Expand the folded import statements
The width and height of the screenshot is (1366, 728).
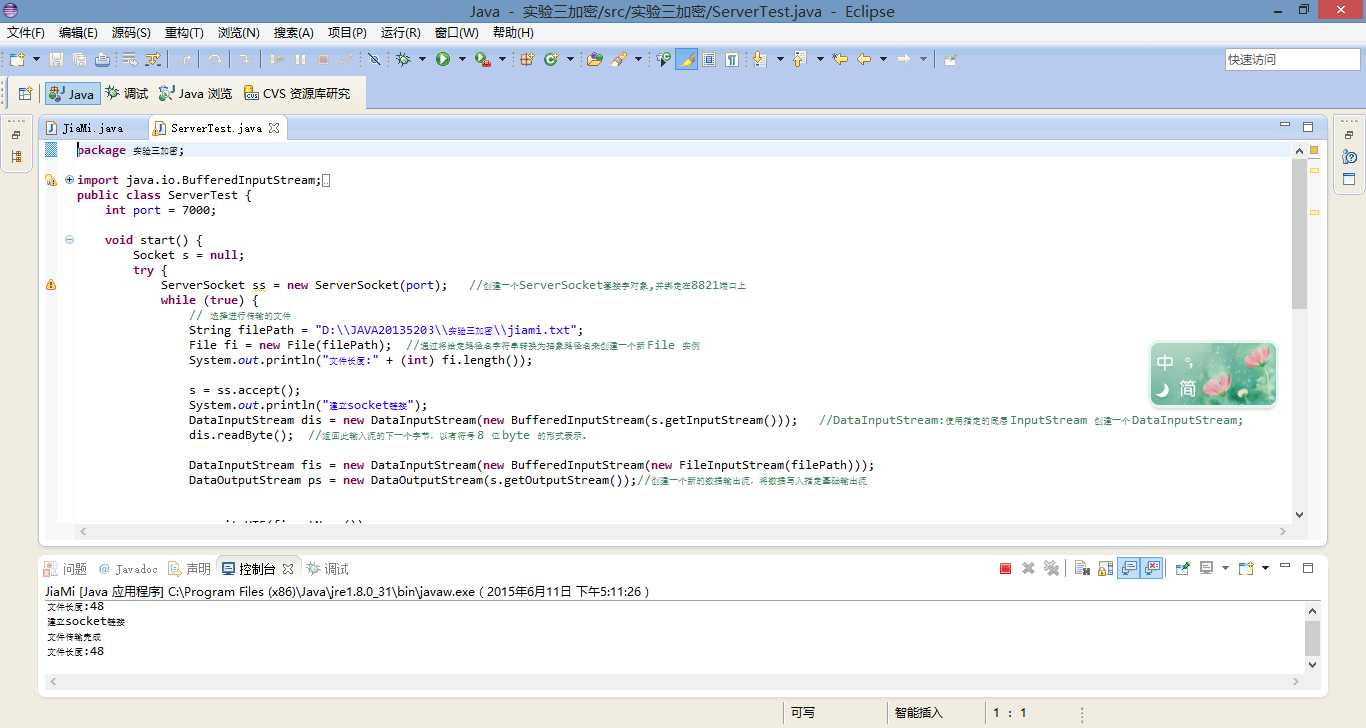pos(69,180)
